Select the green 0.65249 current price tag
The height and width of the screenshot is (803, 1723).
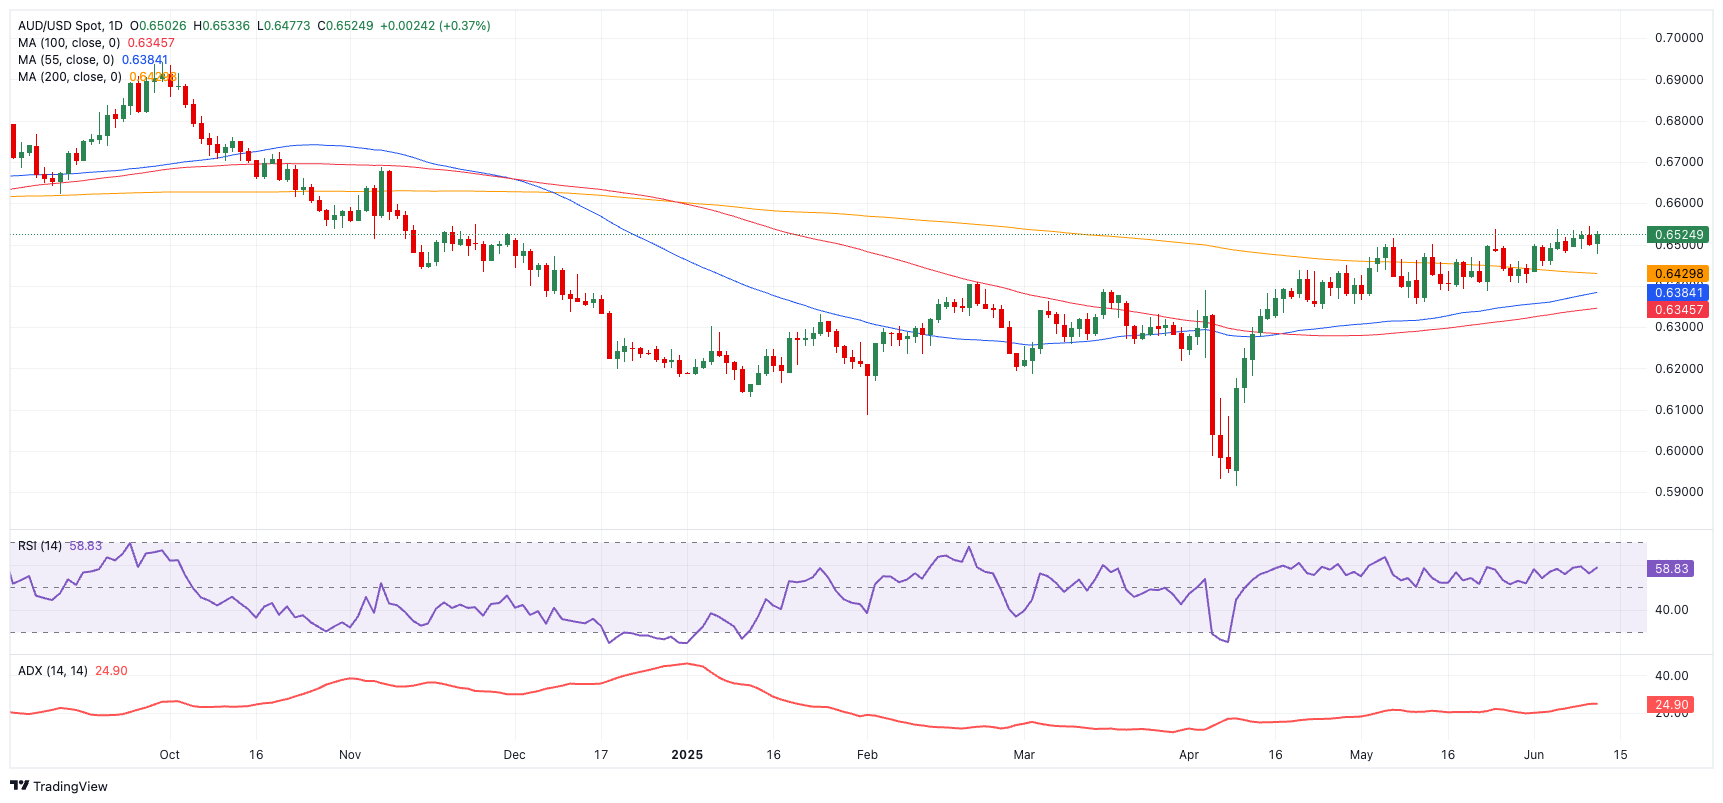tap(1678, 235)
